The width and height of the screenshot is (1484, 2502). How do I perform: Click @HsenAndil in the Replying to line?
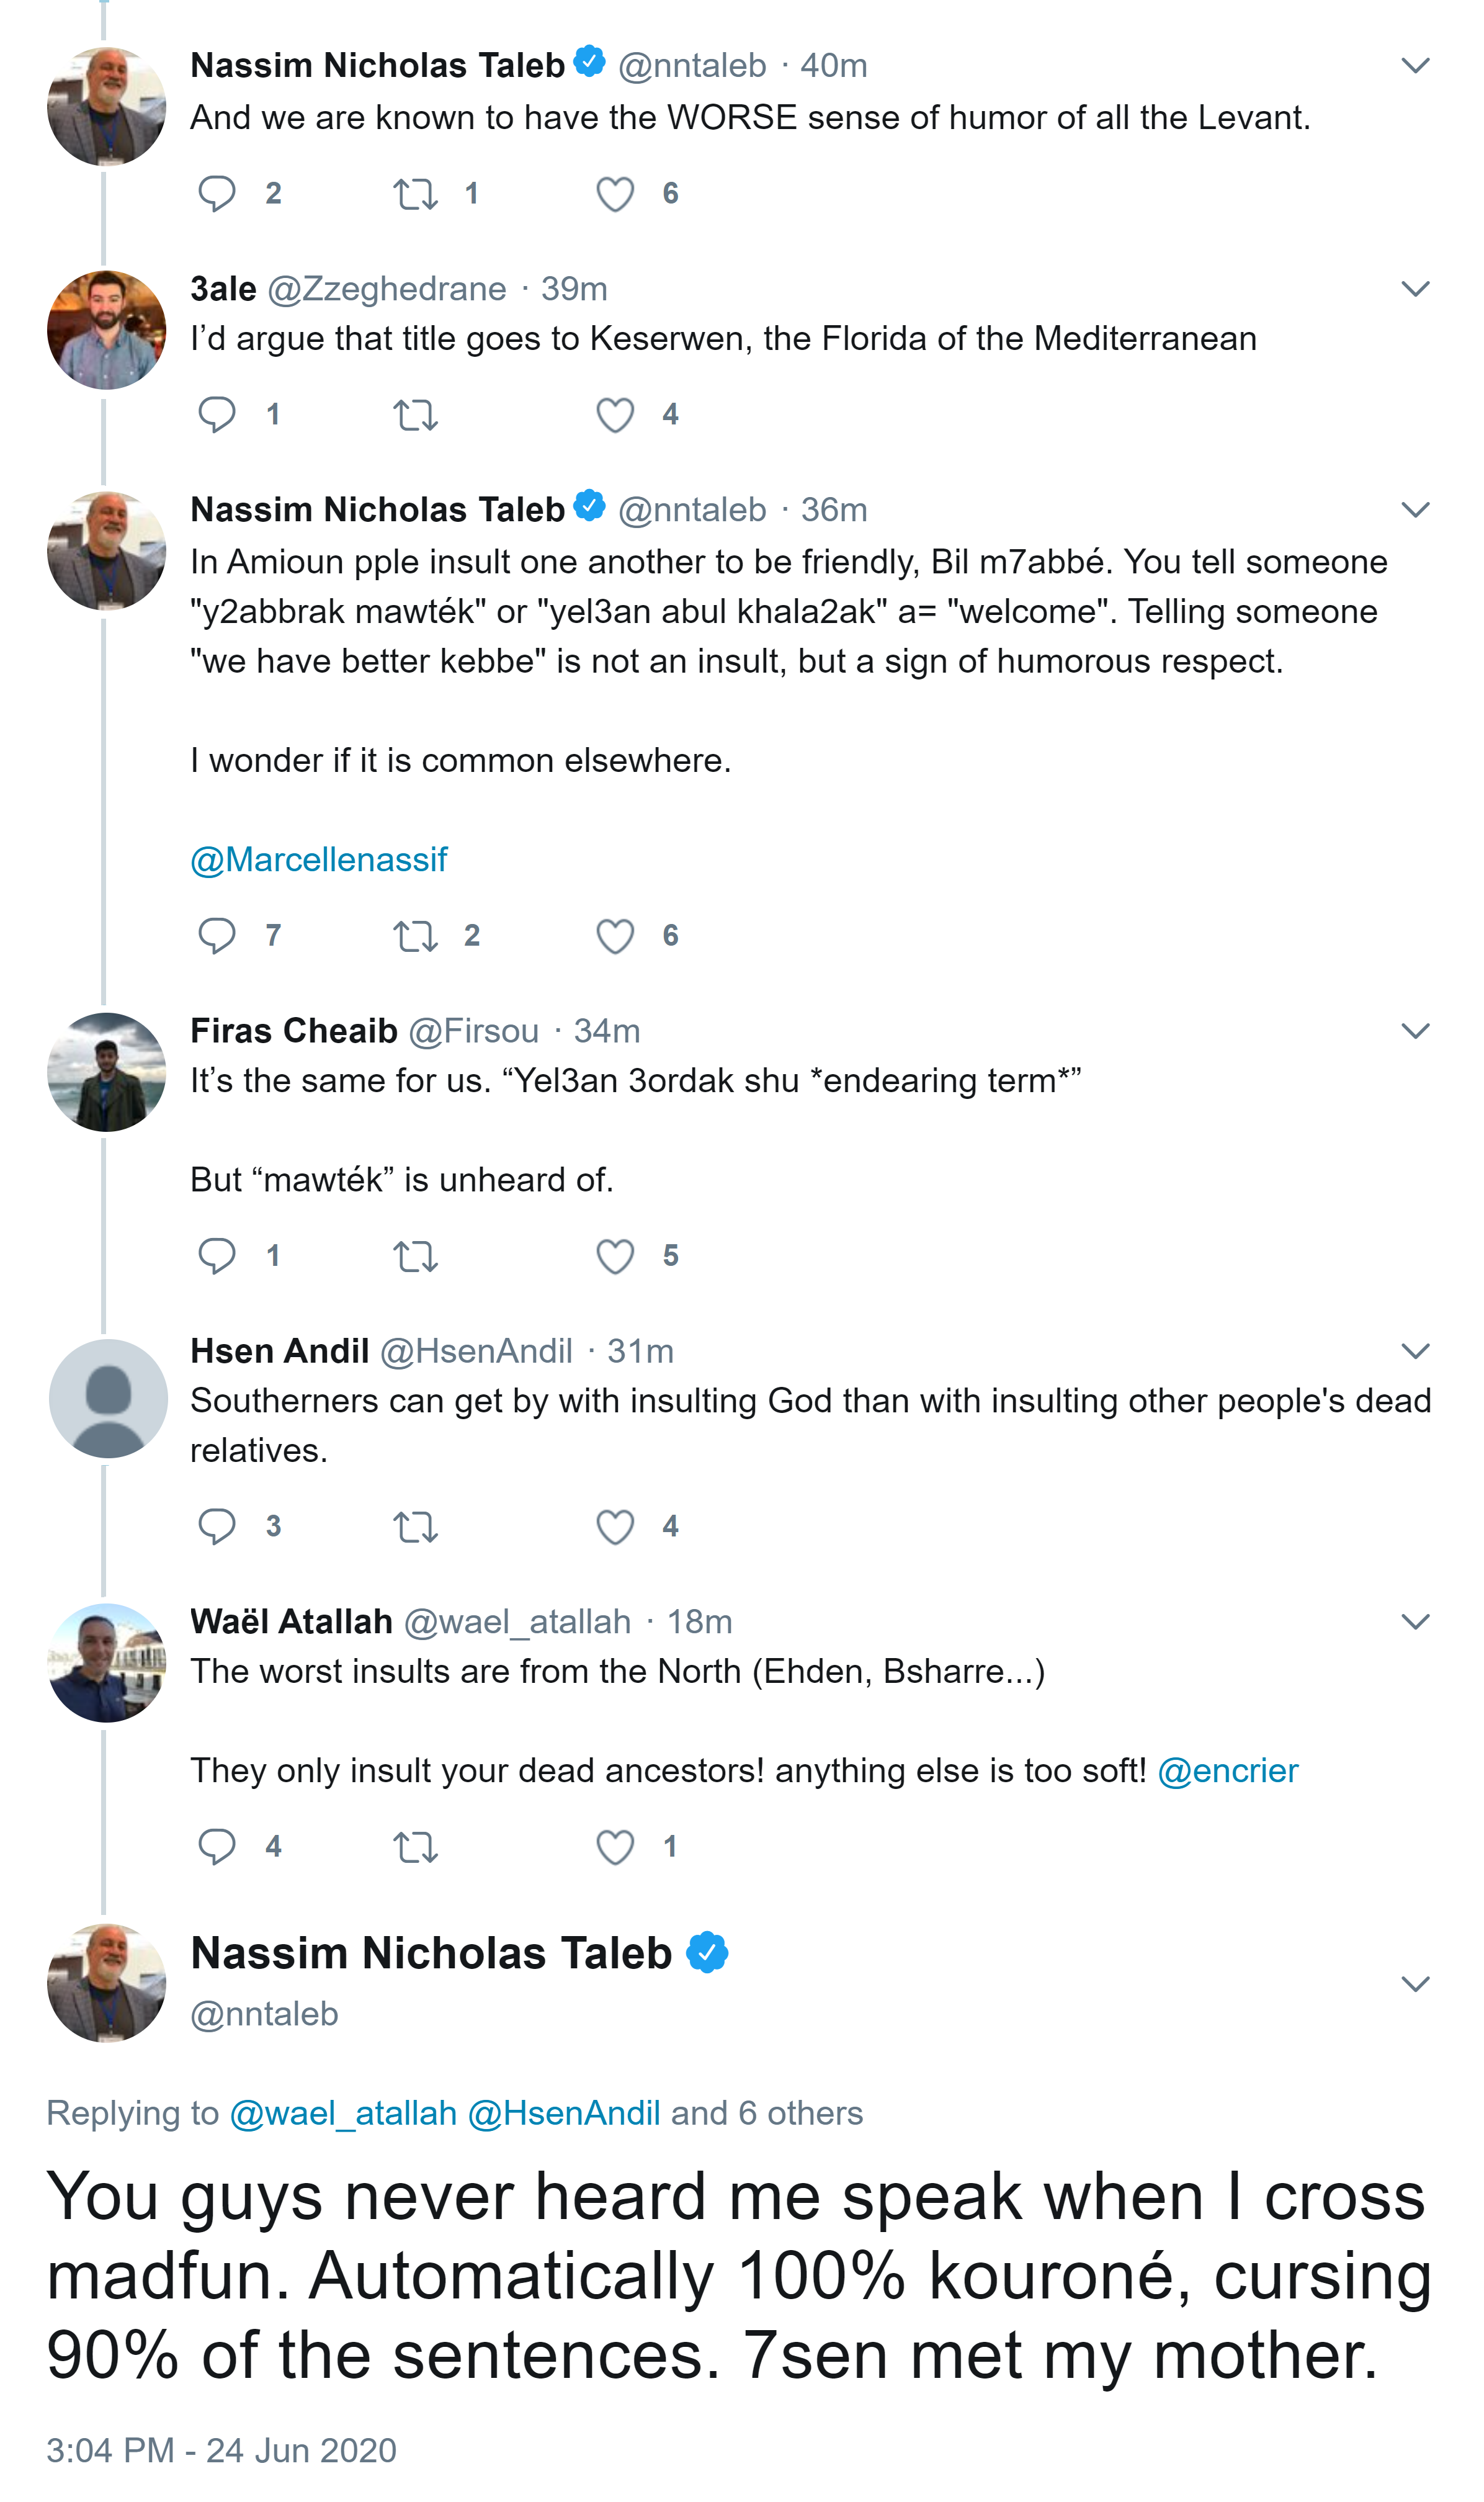pos(564,2113)
